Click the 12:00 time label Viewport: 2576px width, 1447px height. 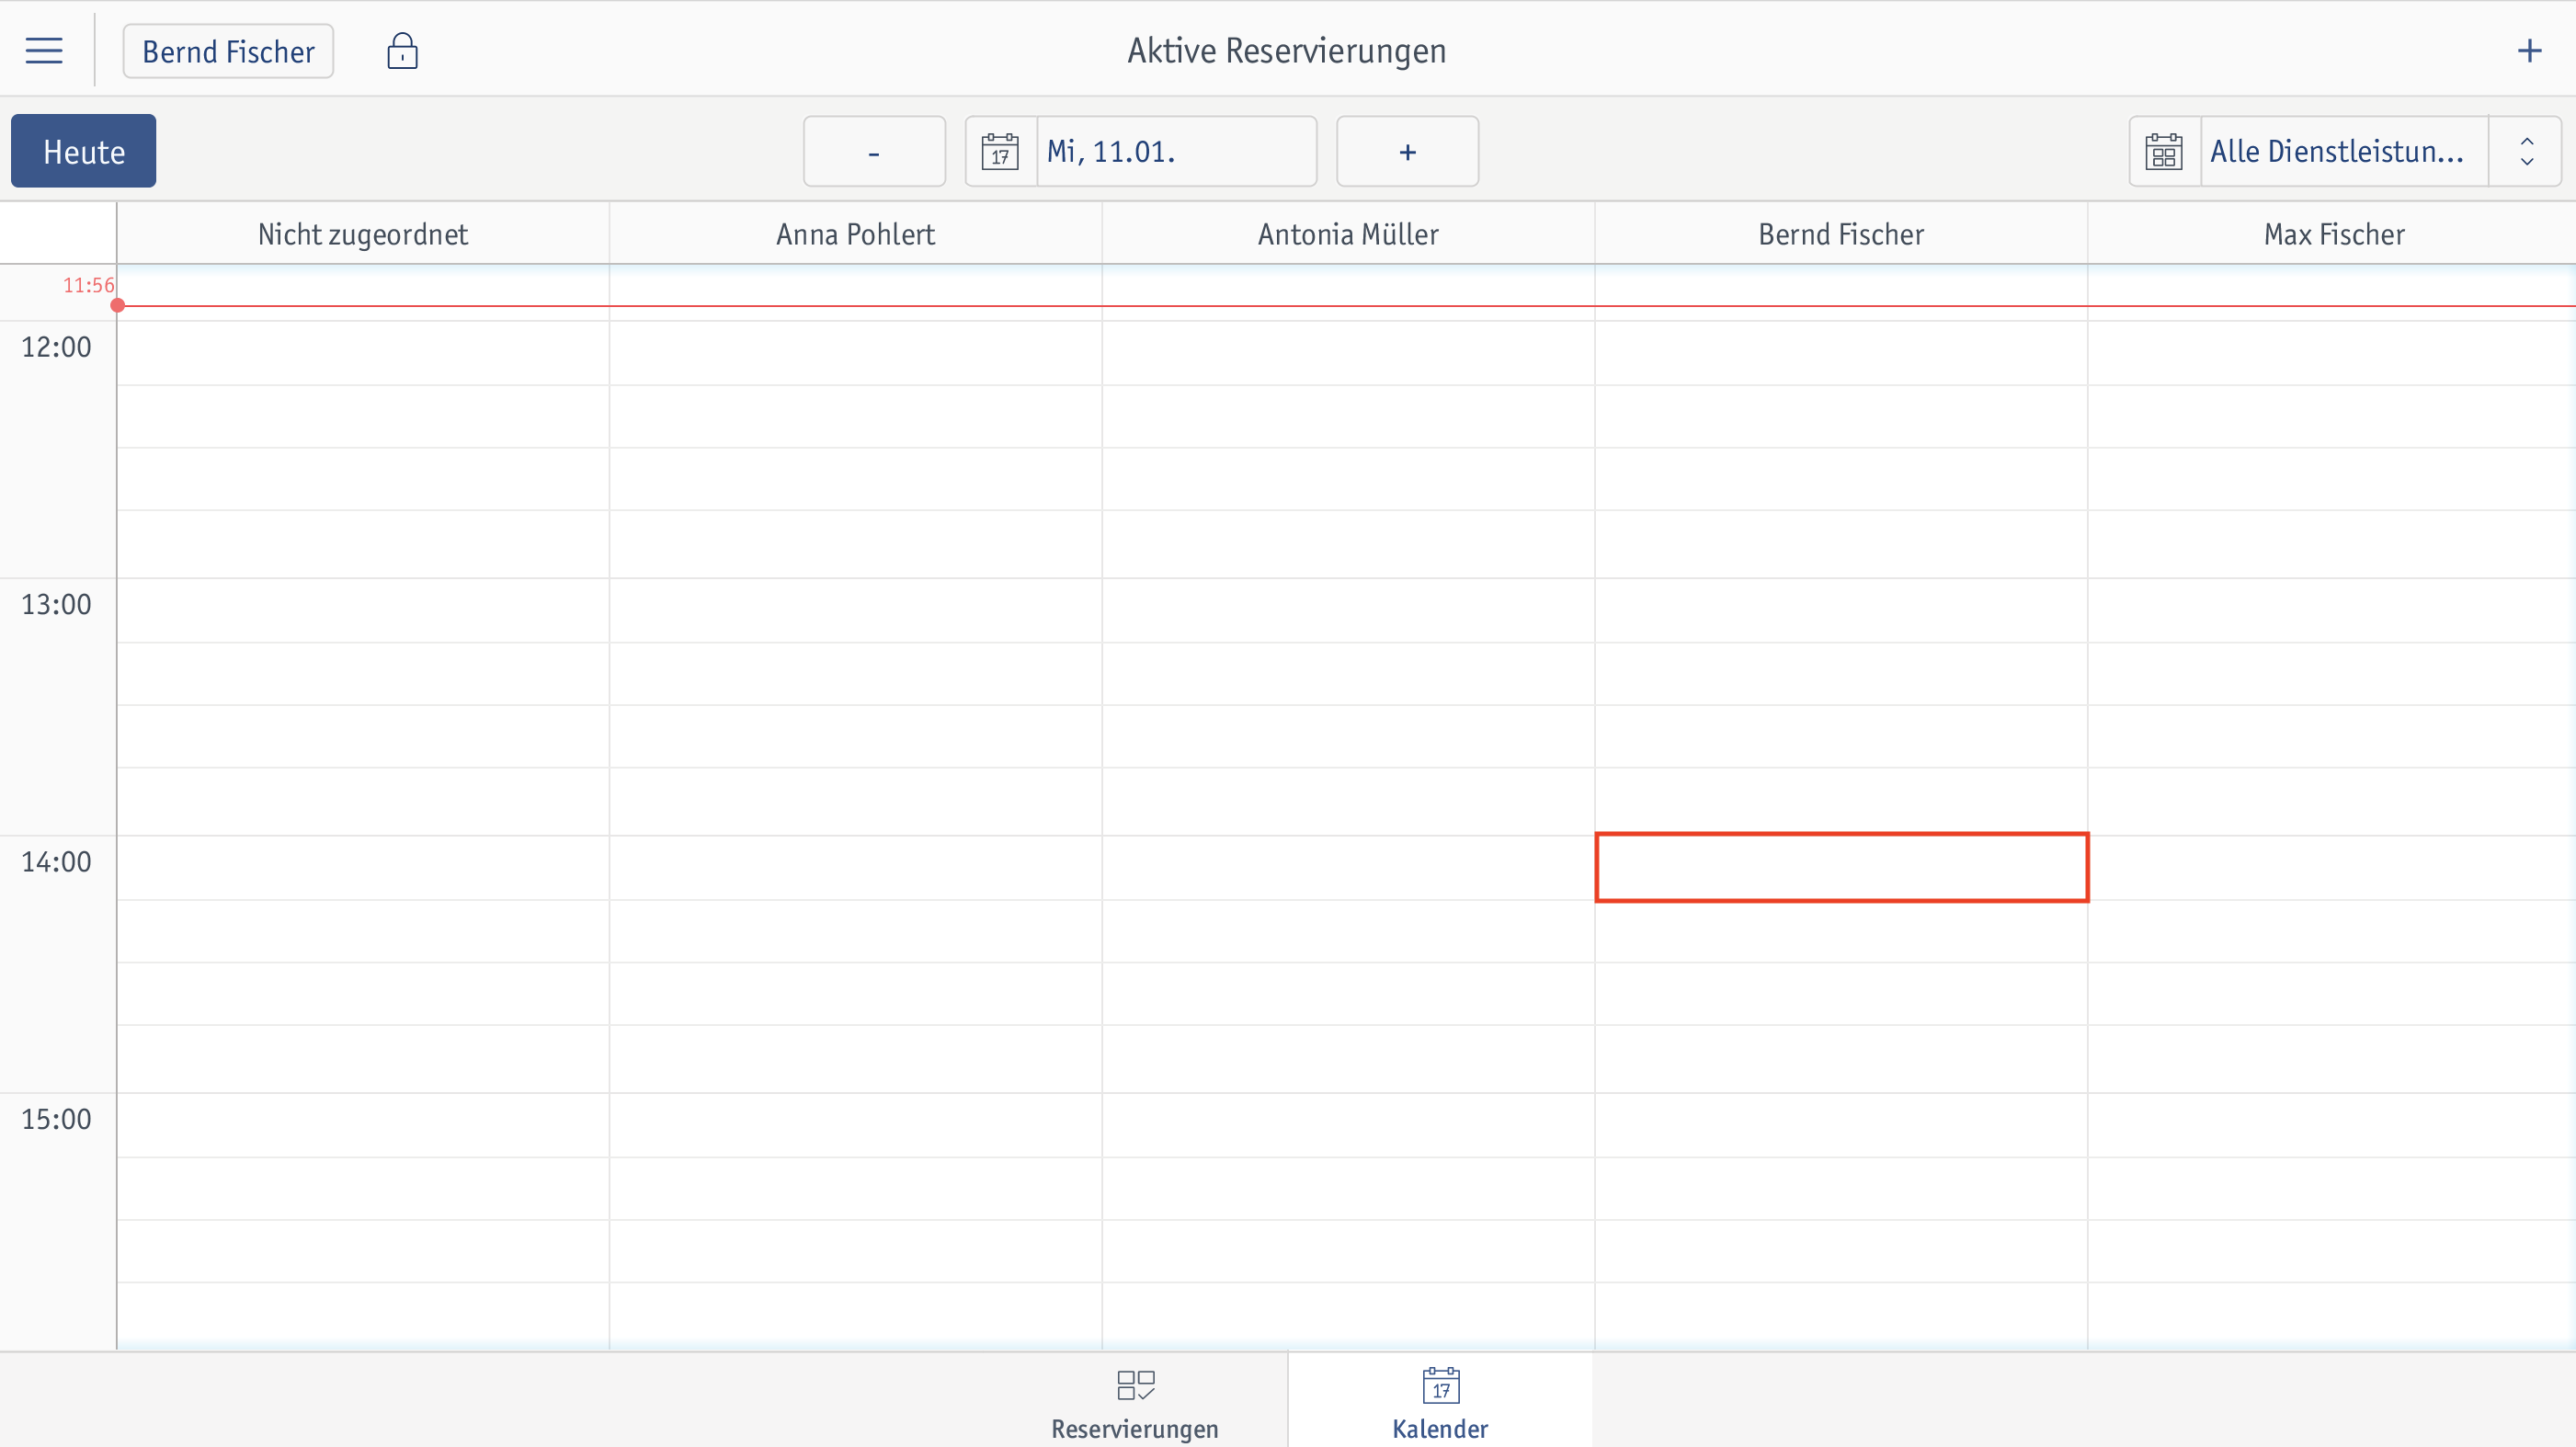pyautogui.click(x=56, y=347)
